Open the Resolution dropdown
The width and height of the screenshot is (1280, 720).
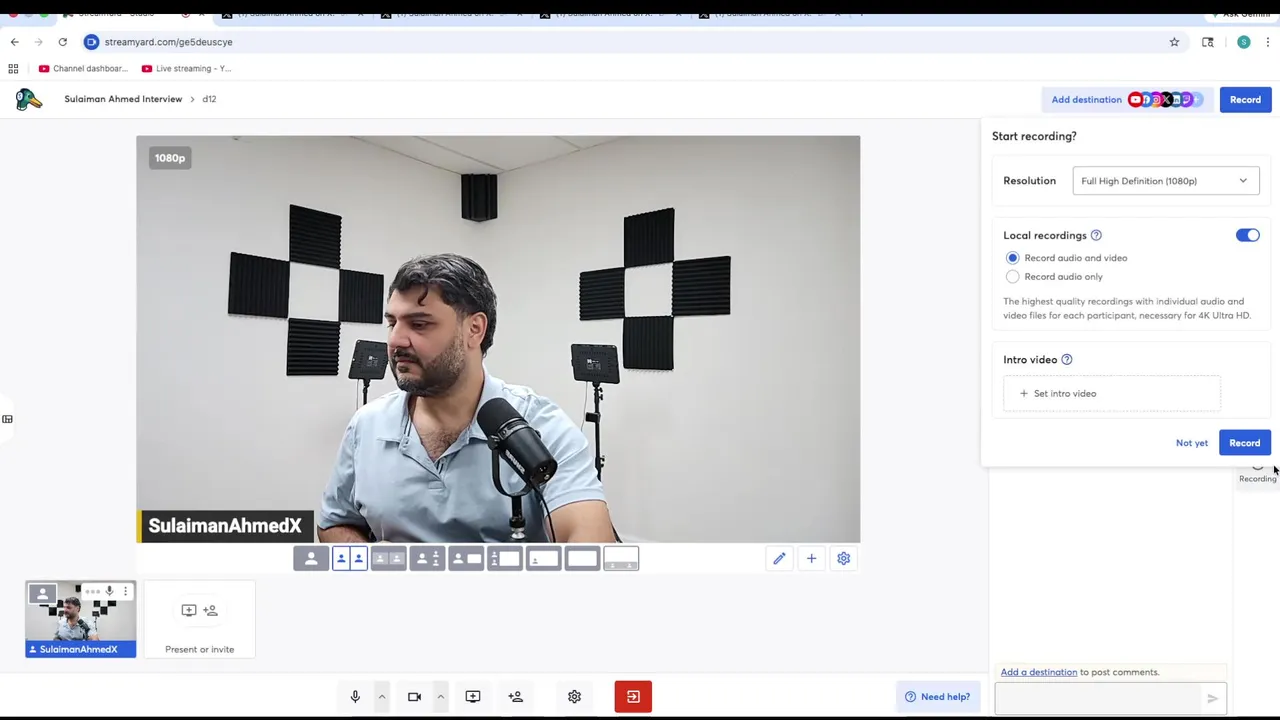pos(1165,181)
